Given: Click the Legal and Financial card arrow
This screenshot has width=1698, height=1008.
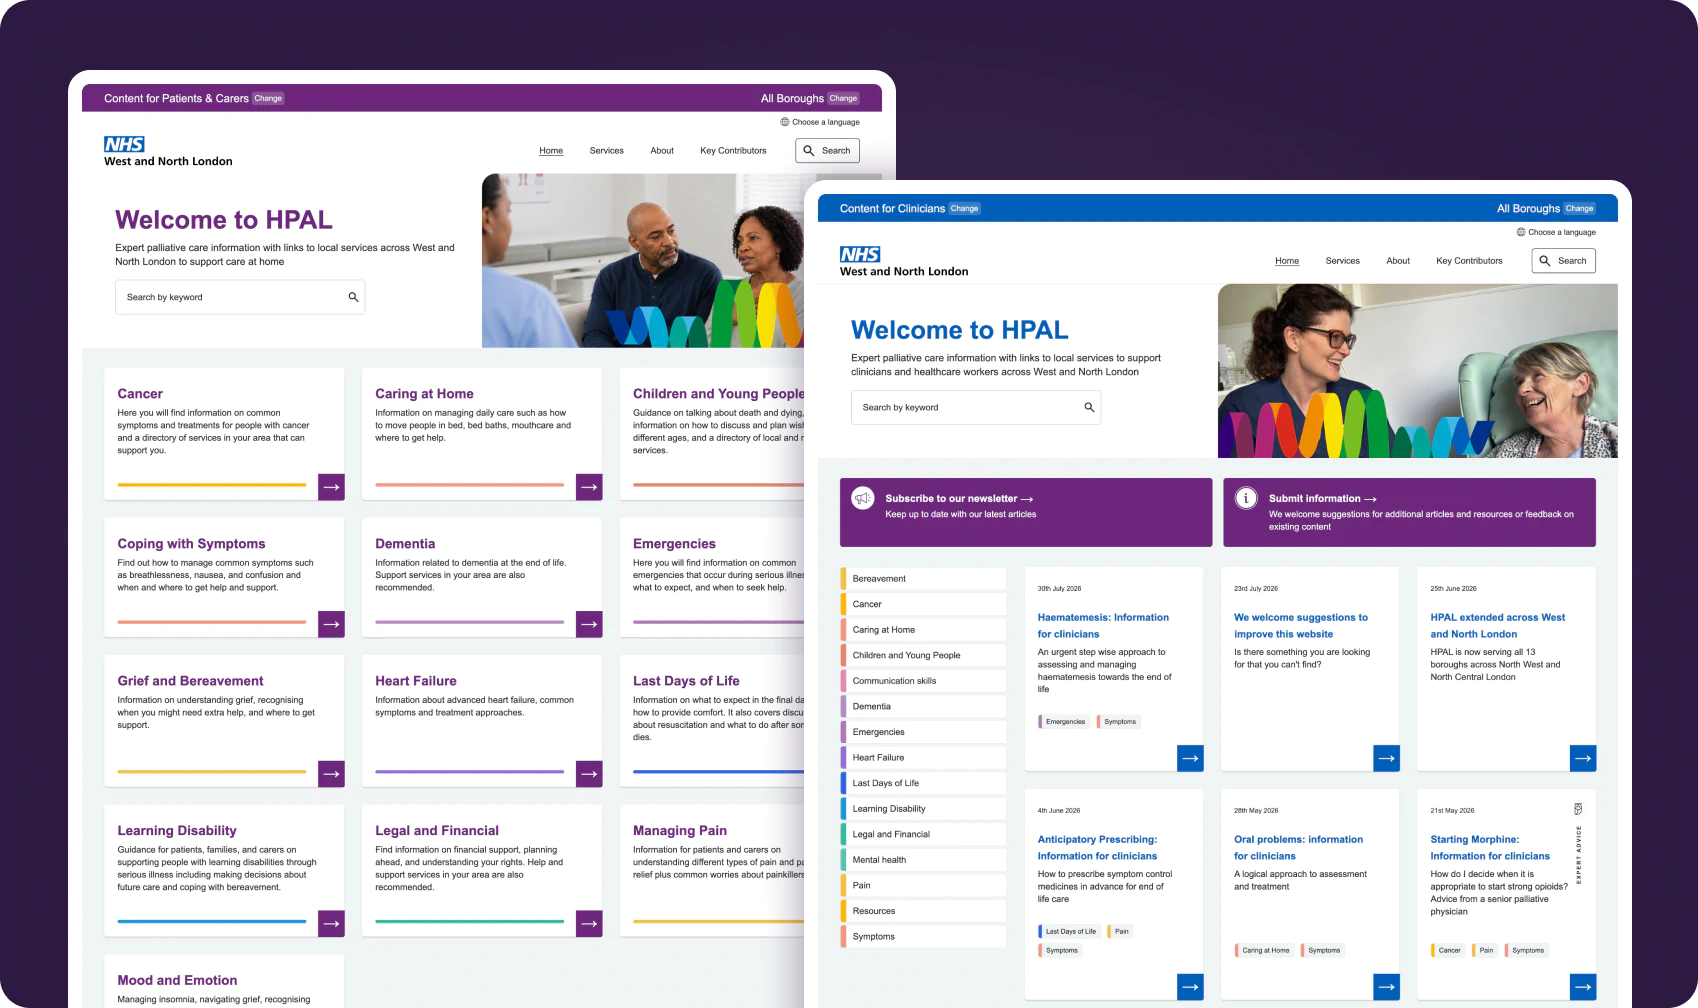Looking at the screenshot, I should coord(589,924).
